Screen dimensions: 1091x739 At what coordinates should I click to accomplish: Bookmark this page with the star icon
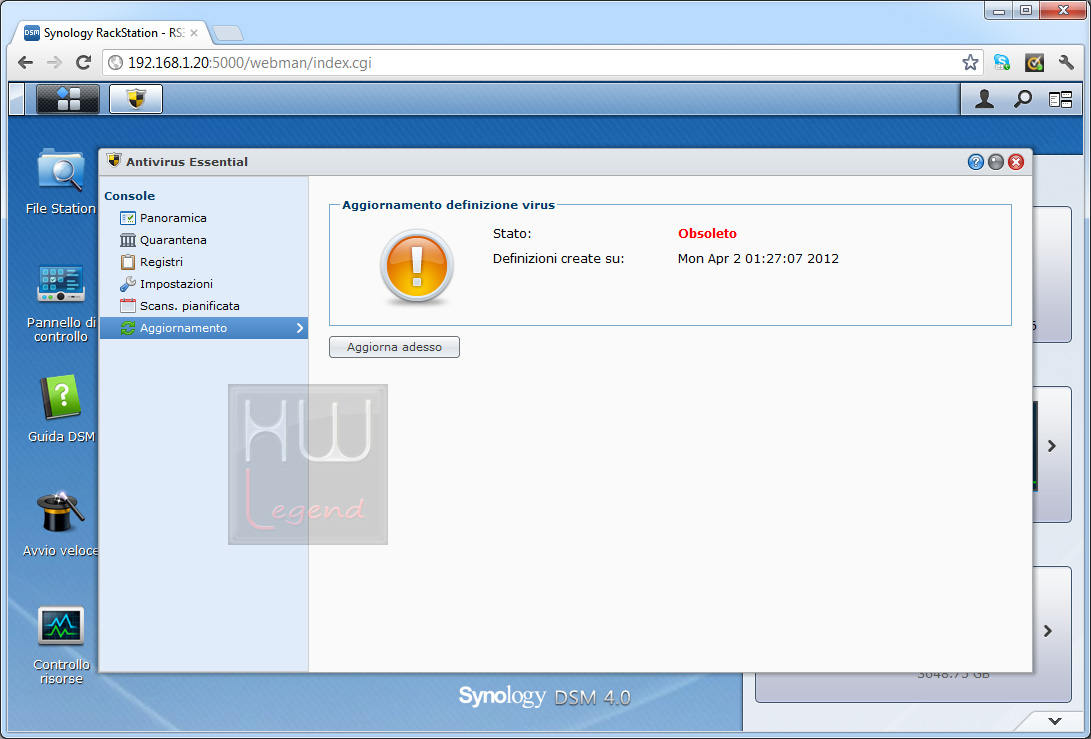point(970,63)
